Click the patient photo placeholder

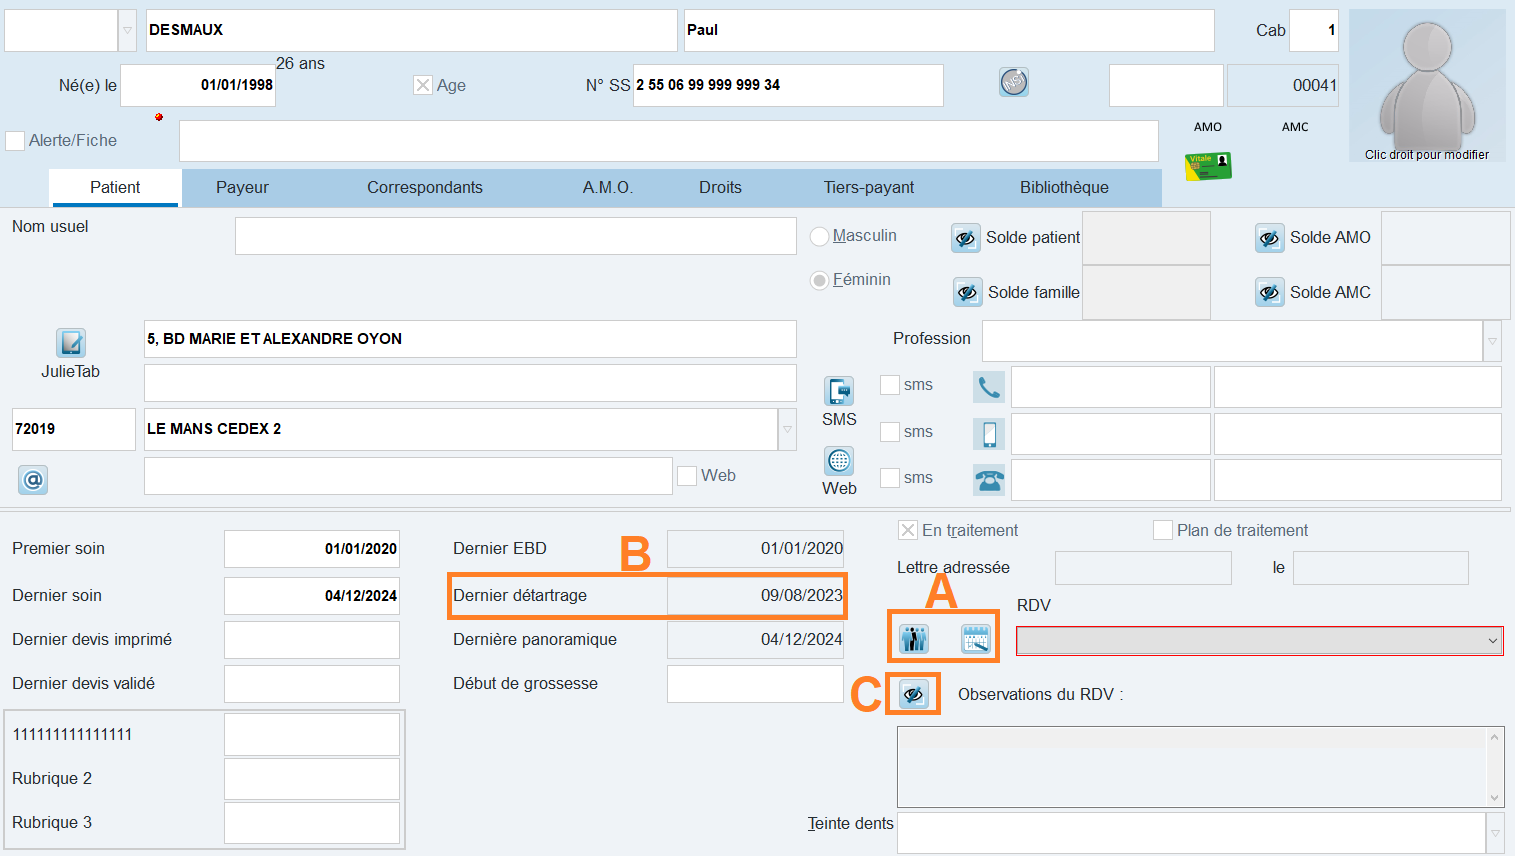pyautogui.click(x=1426, y=85)
